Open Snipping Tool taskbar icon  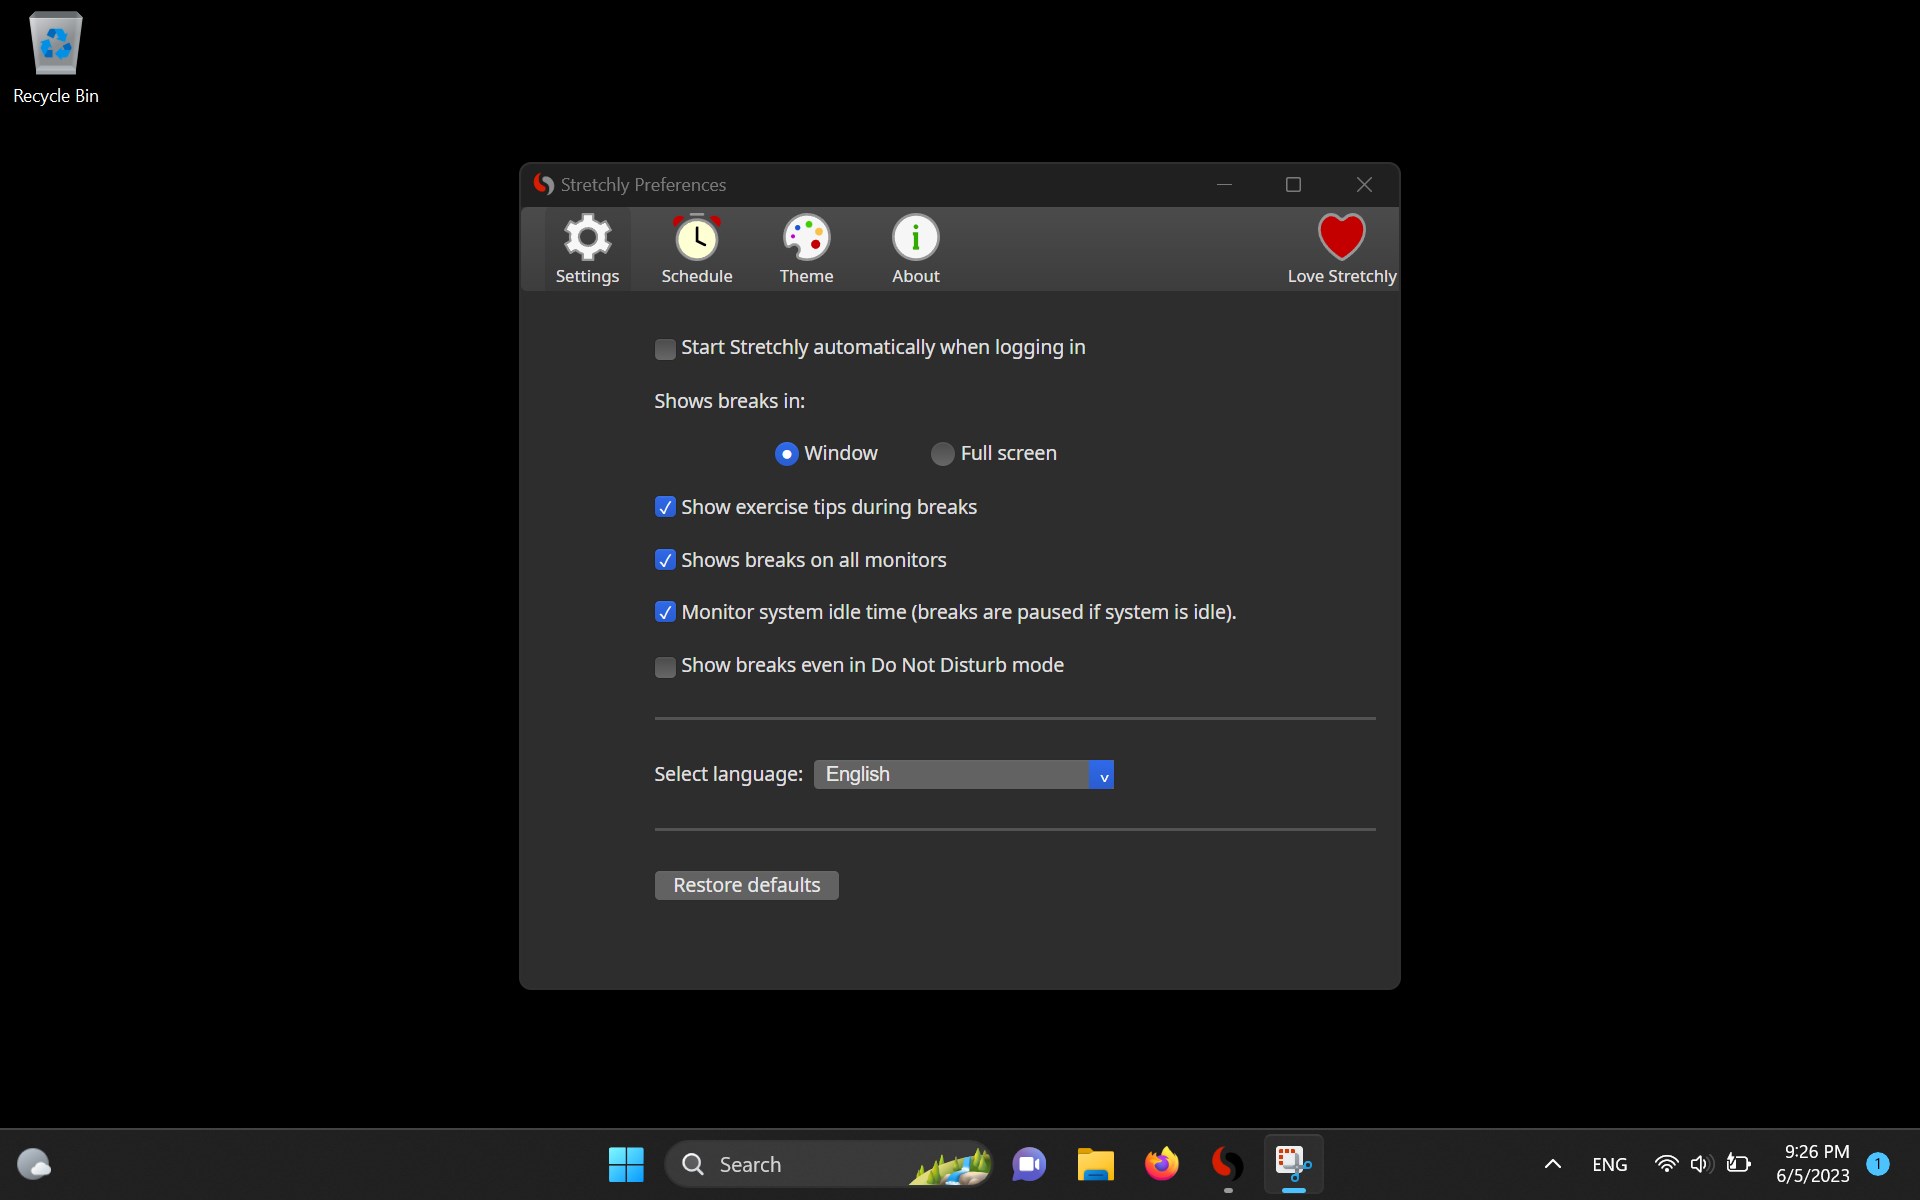point(1293,1163)
